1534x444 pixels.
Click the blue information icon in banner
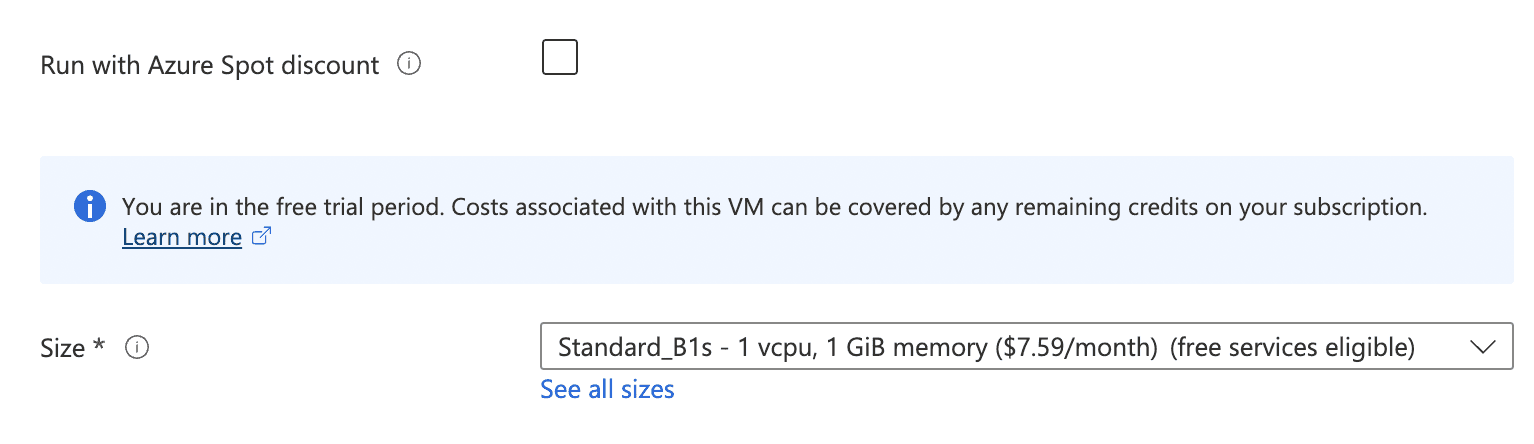(90, 208)
